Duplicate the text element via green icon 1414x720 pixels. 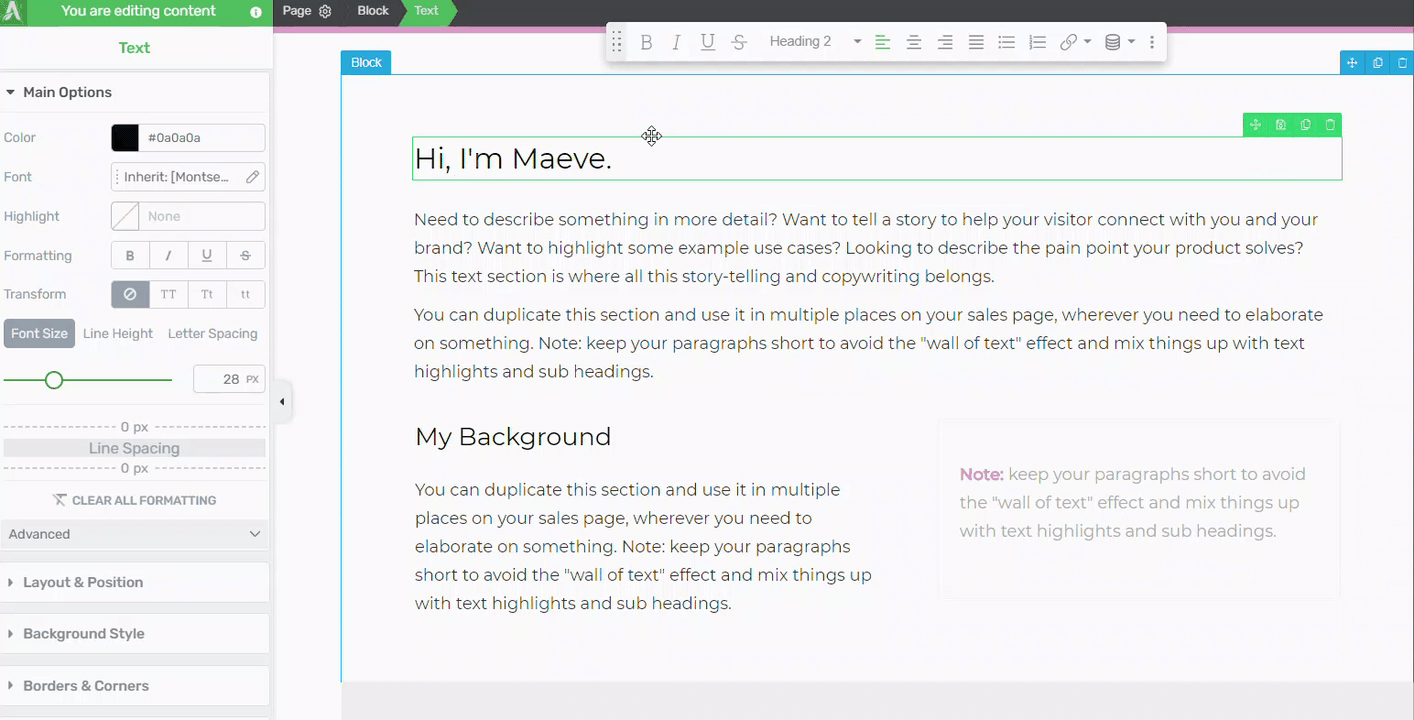click(x=1305, y=125)
